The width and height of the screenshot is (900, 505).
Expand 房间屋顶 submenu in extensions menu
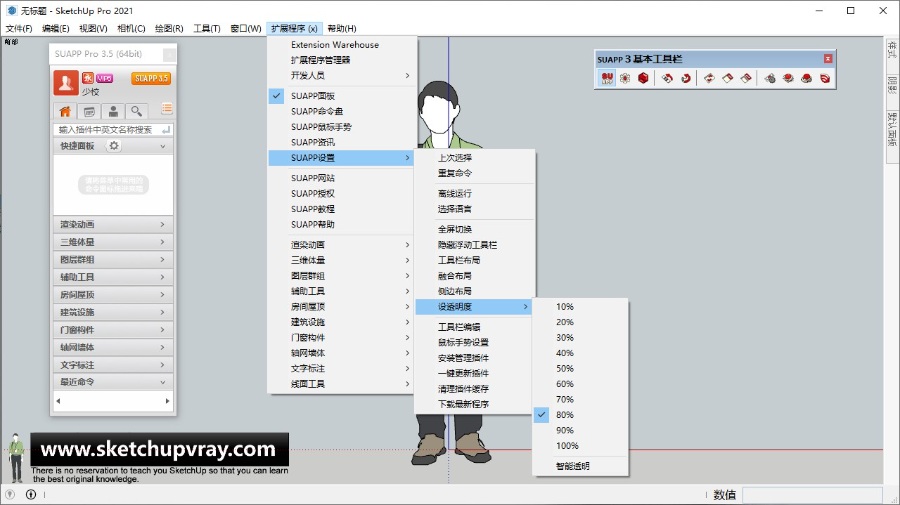point(343,306)
